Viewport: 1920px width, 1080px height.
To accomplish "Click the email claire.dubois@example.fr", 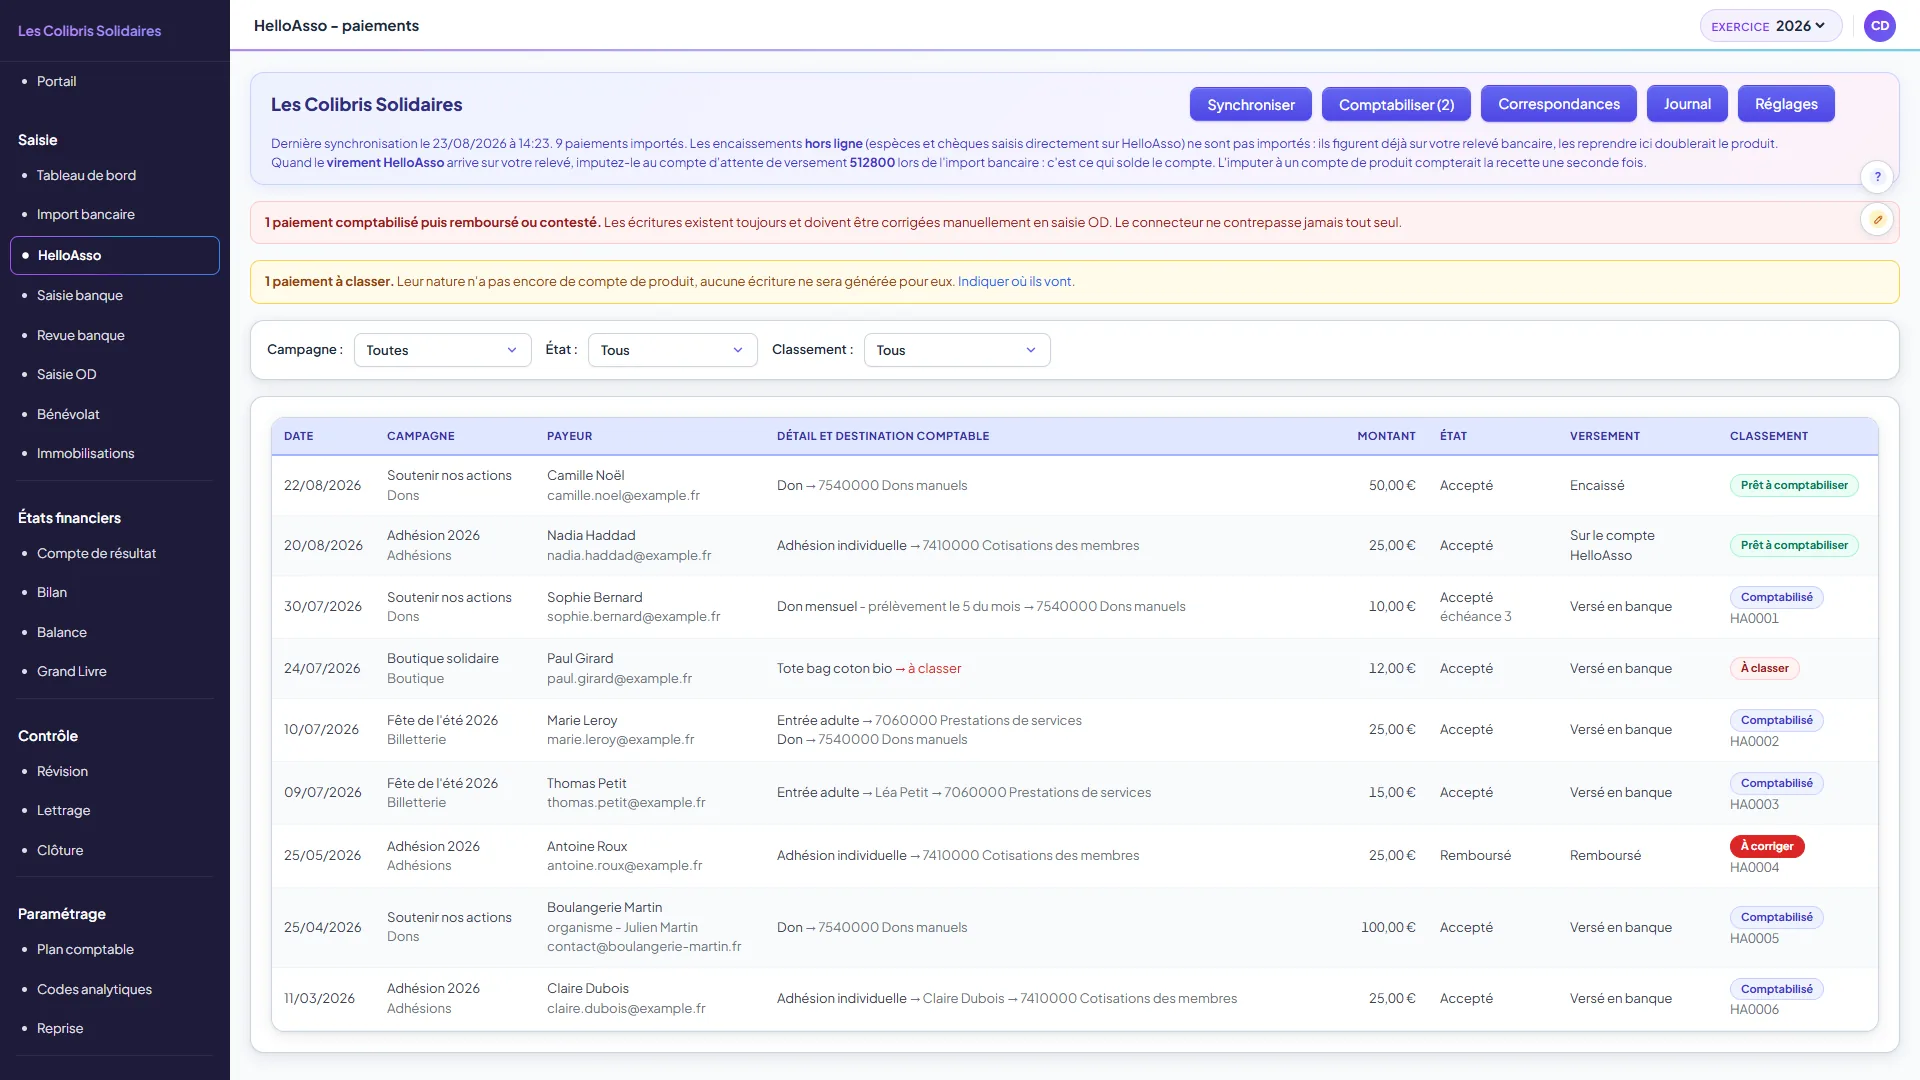I will [626, 1008].
